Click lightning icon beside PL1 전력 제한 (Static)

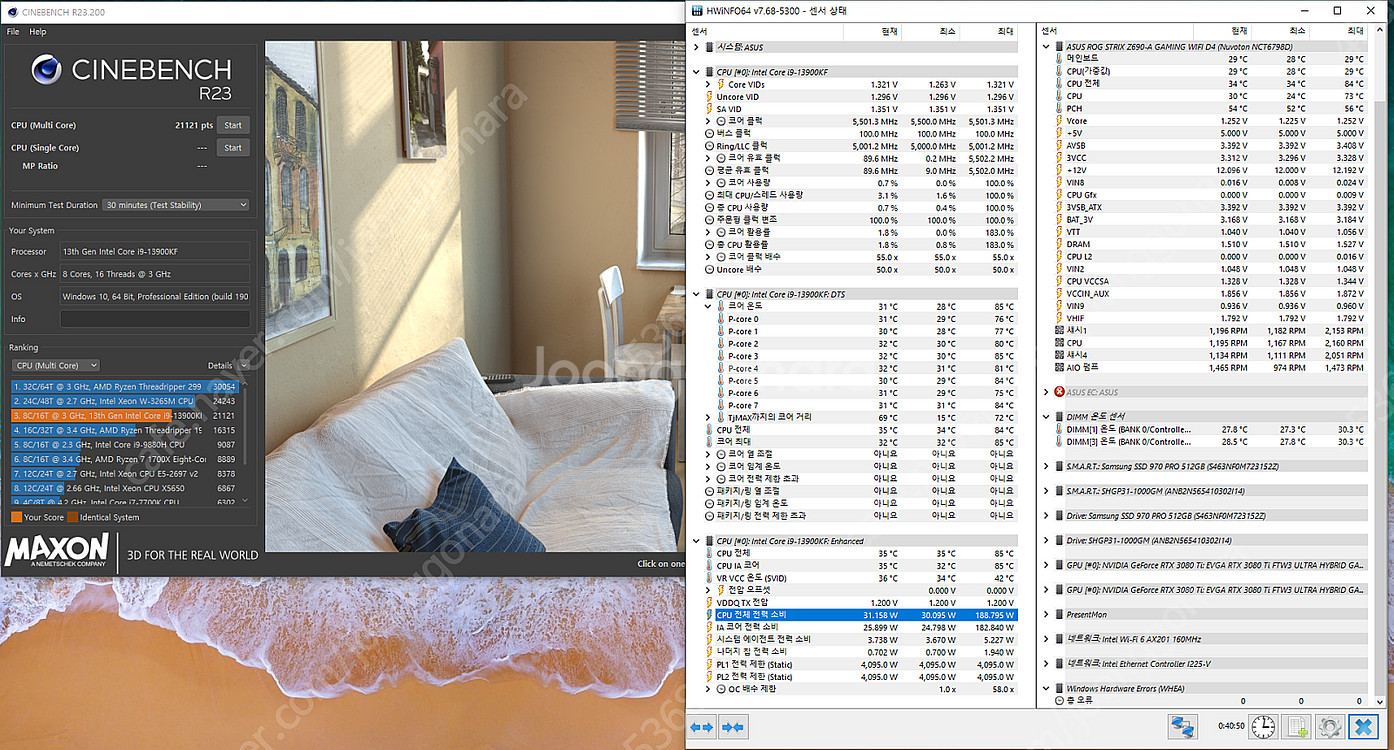(x=709, y=664)
